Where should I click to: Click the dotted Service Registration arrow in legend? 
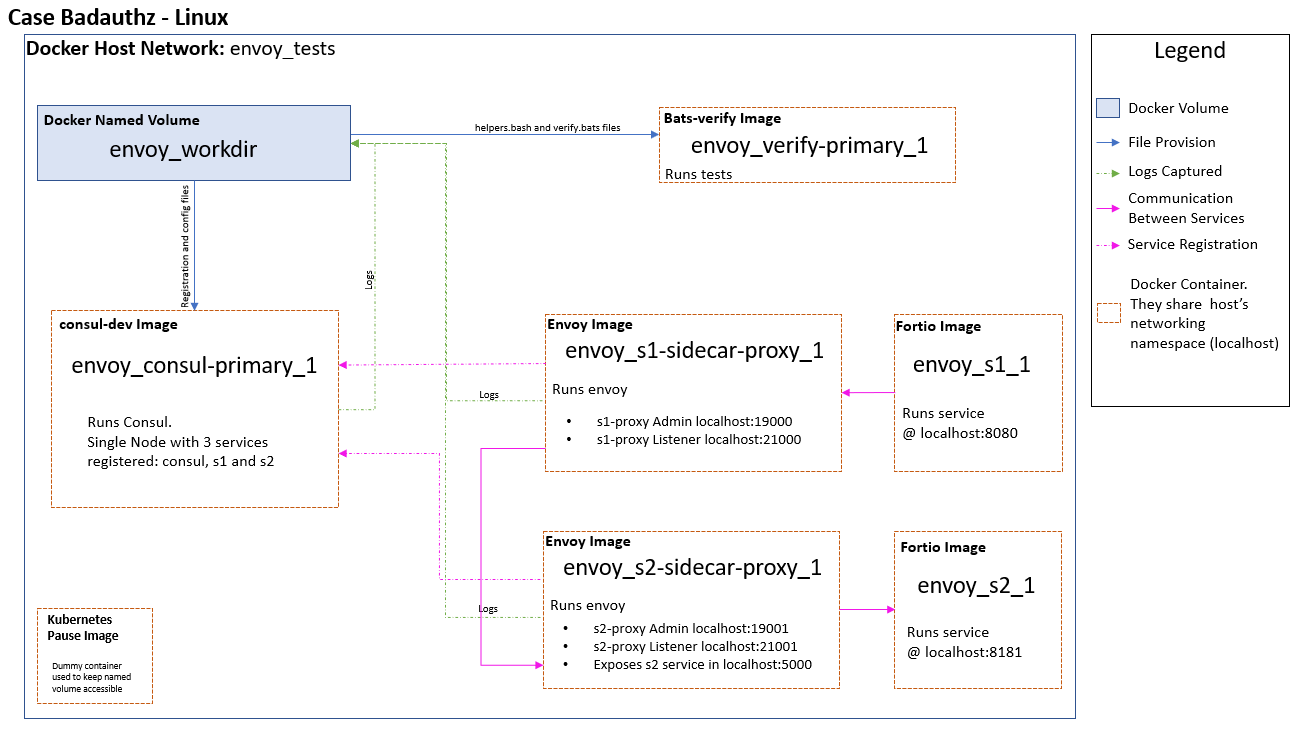tap(1108, 245)
